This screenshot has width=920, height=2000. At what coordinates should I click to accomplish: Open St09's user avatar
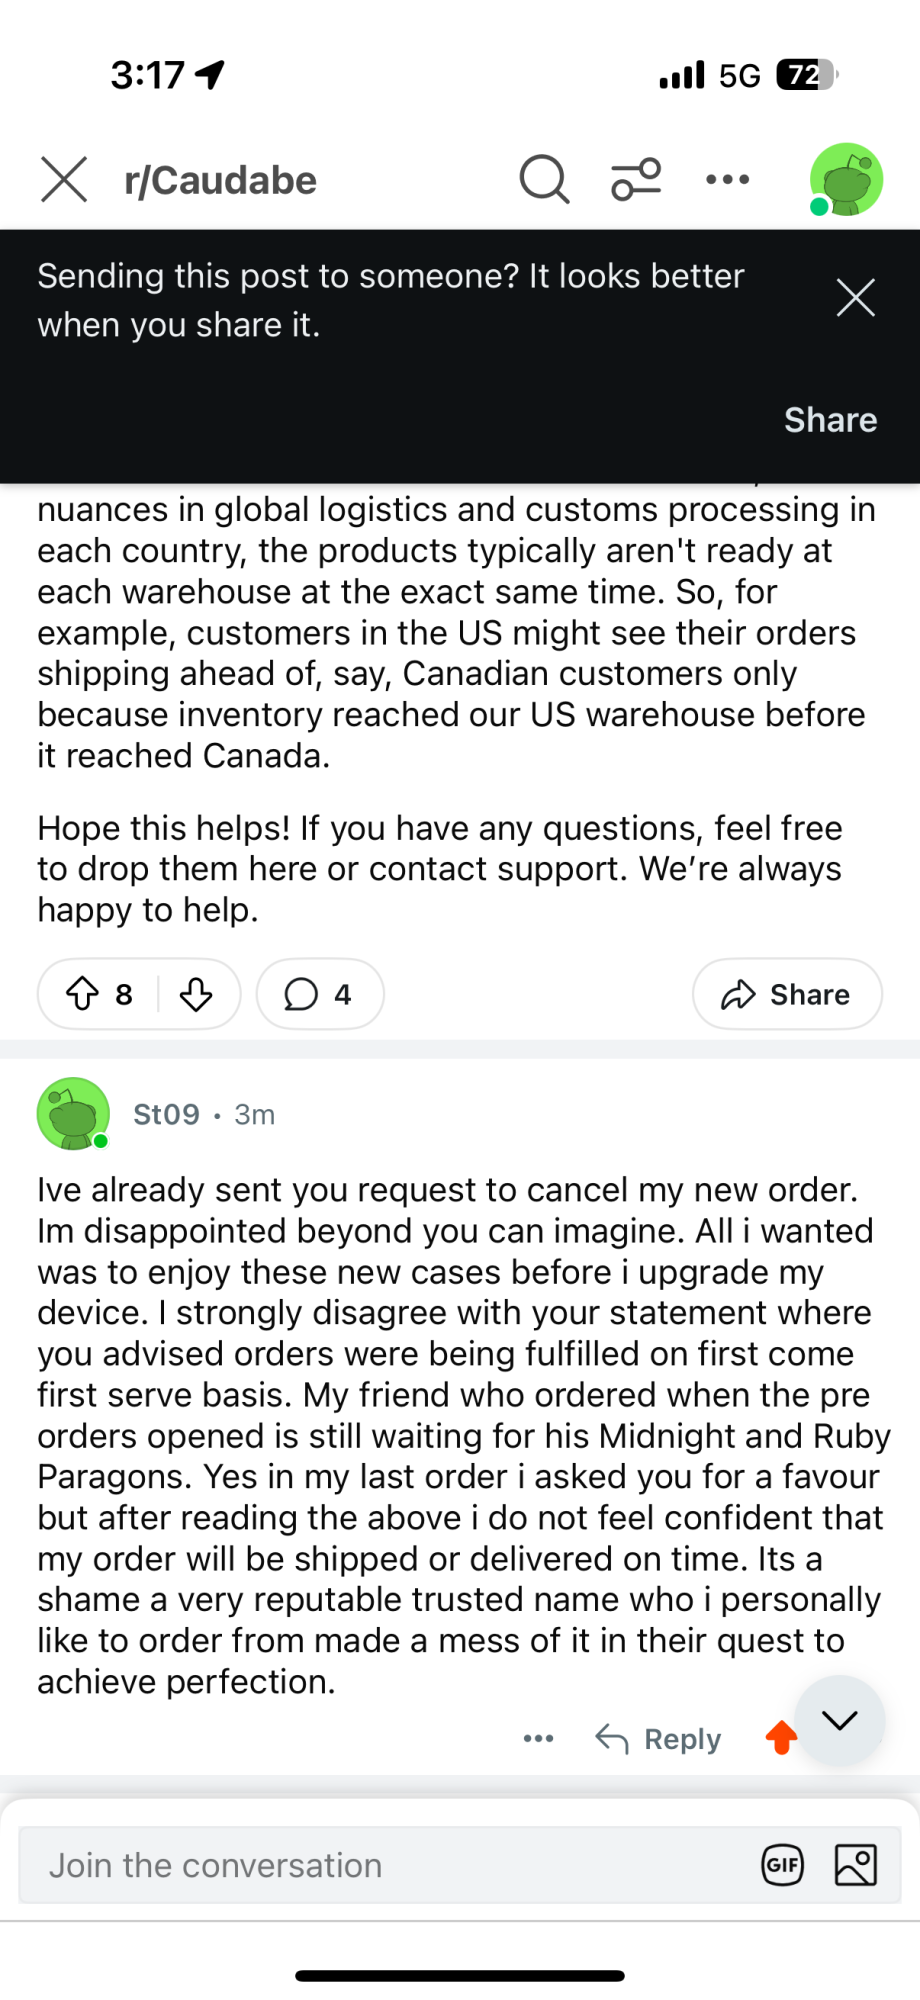[x=73, y=1114]
